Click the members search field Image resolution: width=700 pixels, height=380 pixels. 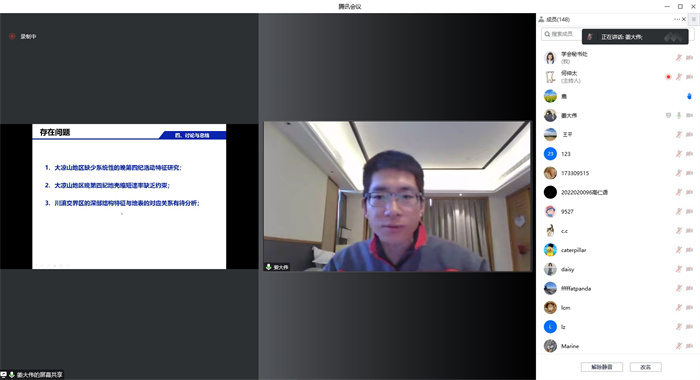[x=562, y=34]
